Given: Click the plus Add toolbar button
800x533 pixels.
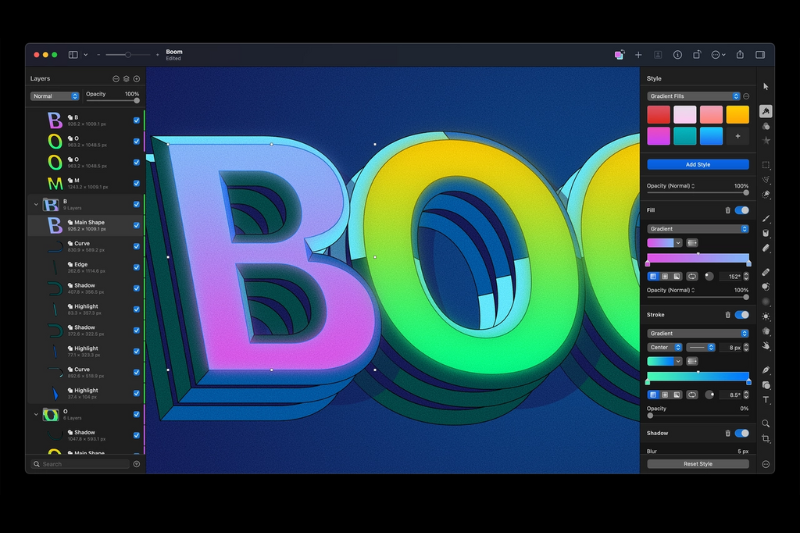Looking at the screenshot, I should pos(638,55).
